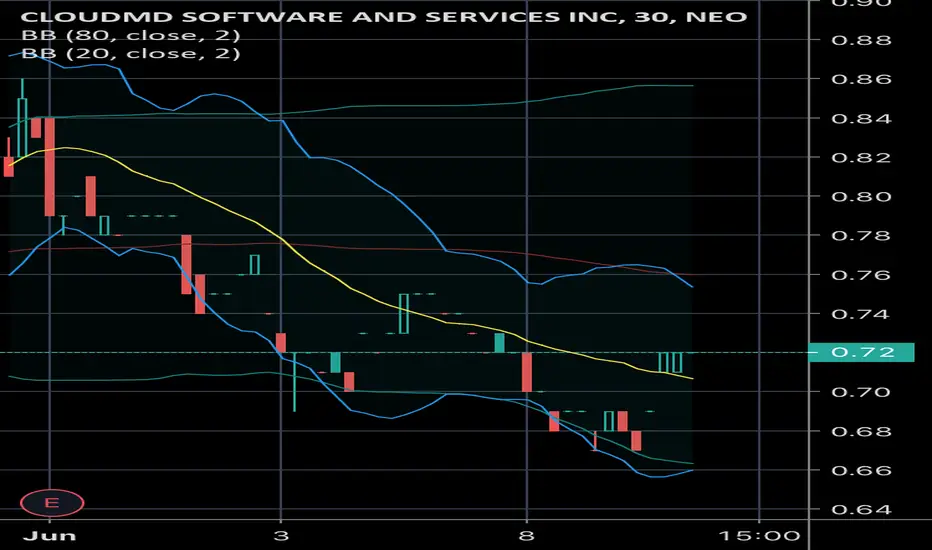Click the 0.64 price axis label
Screen dimensions: 932x550
coord(861,510)
